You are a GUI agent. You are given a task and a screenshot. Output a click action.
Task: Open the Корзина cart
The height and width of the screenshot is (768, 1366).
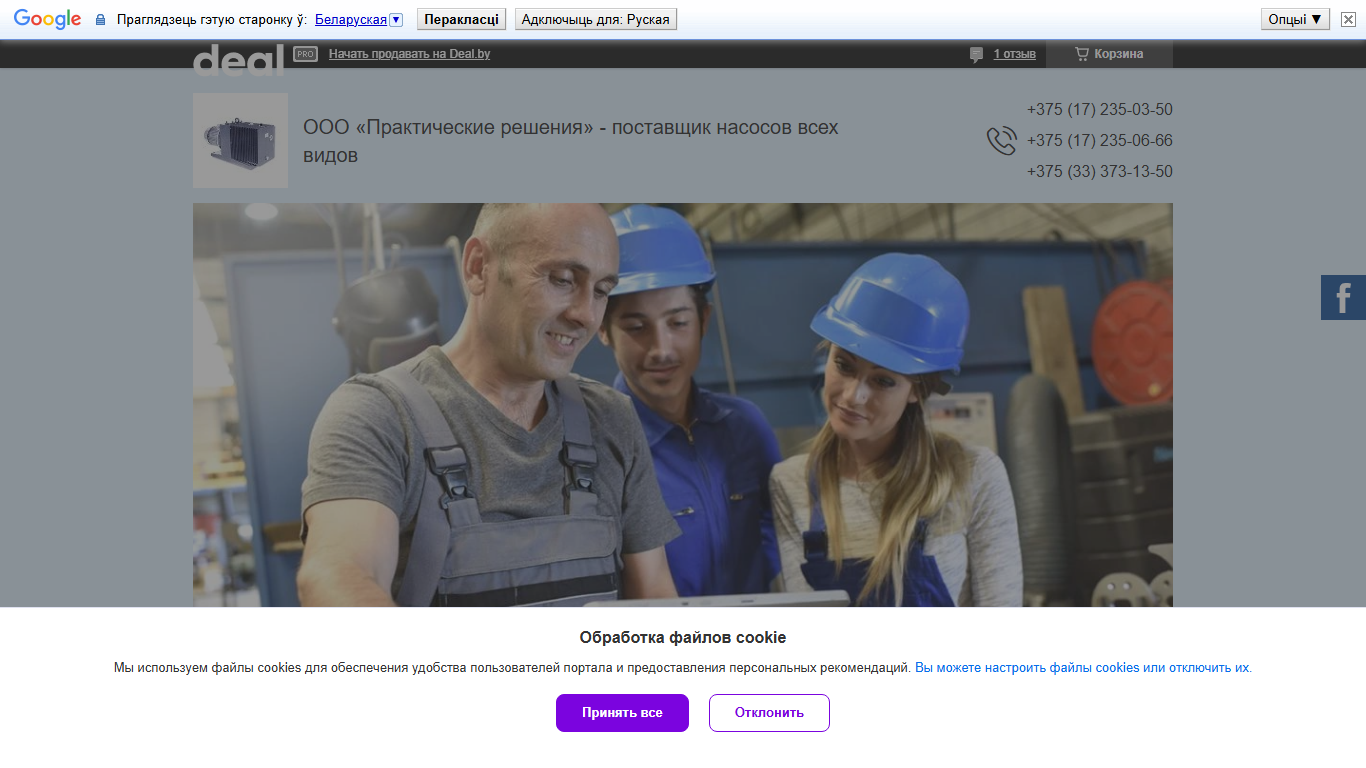pos(1109,54)
